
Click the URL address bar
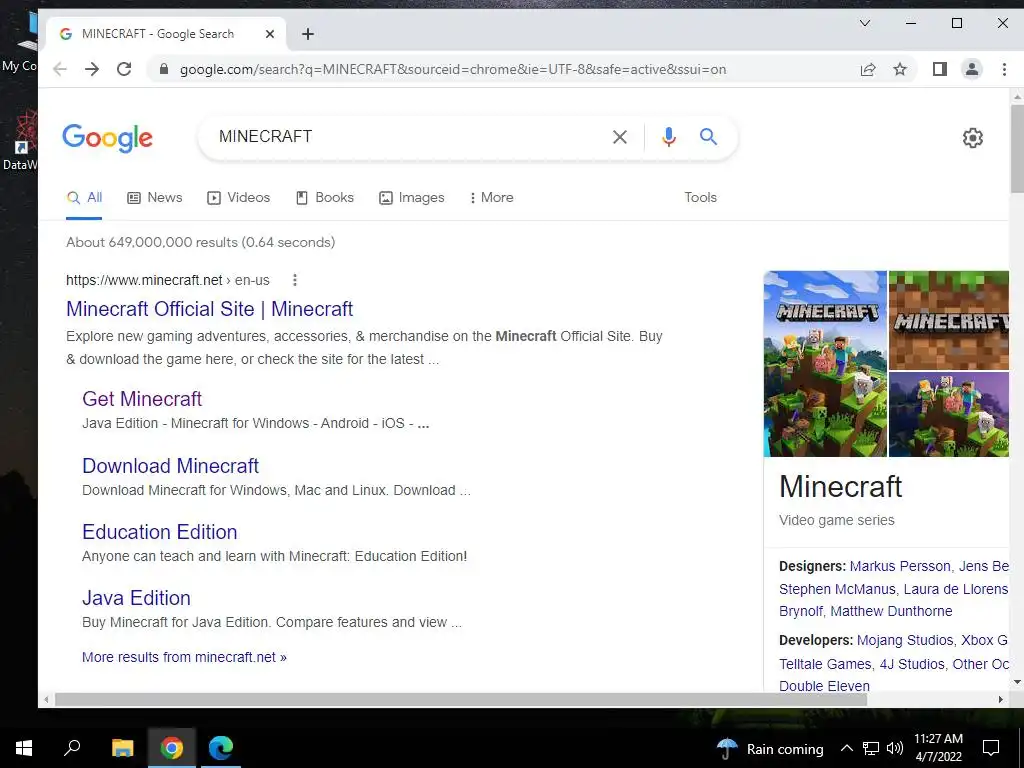point(453,69)
